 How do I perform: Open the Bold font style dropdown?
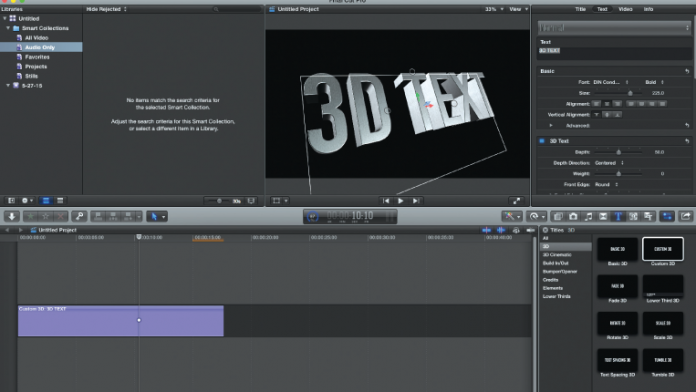point(654,82)
